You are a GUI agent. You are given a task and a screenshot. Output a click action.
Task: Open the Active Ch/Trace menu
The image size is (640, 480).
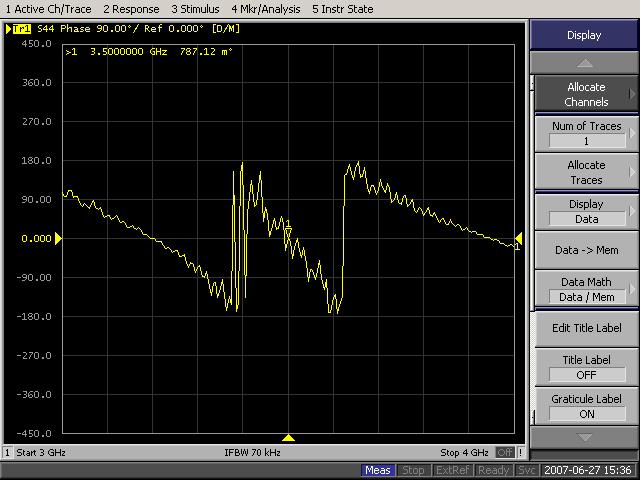click(x=49, y=9)
